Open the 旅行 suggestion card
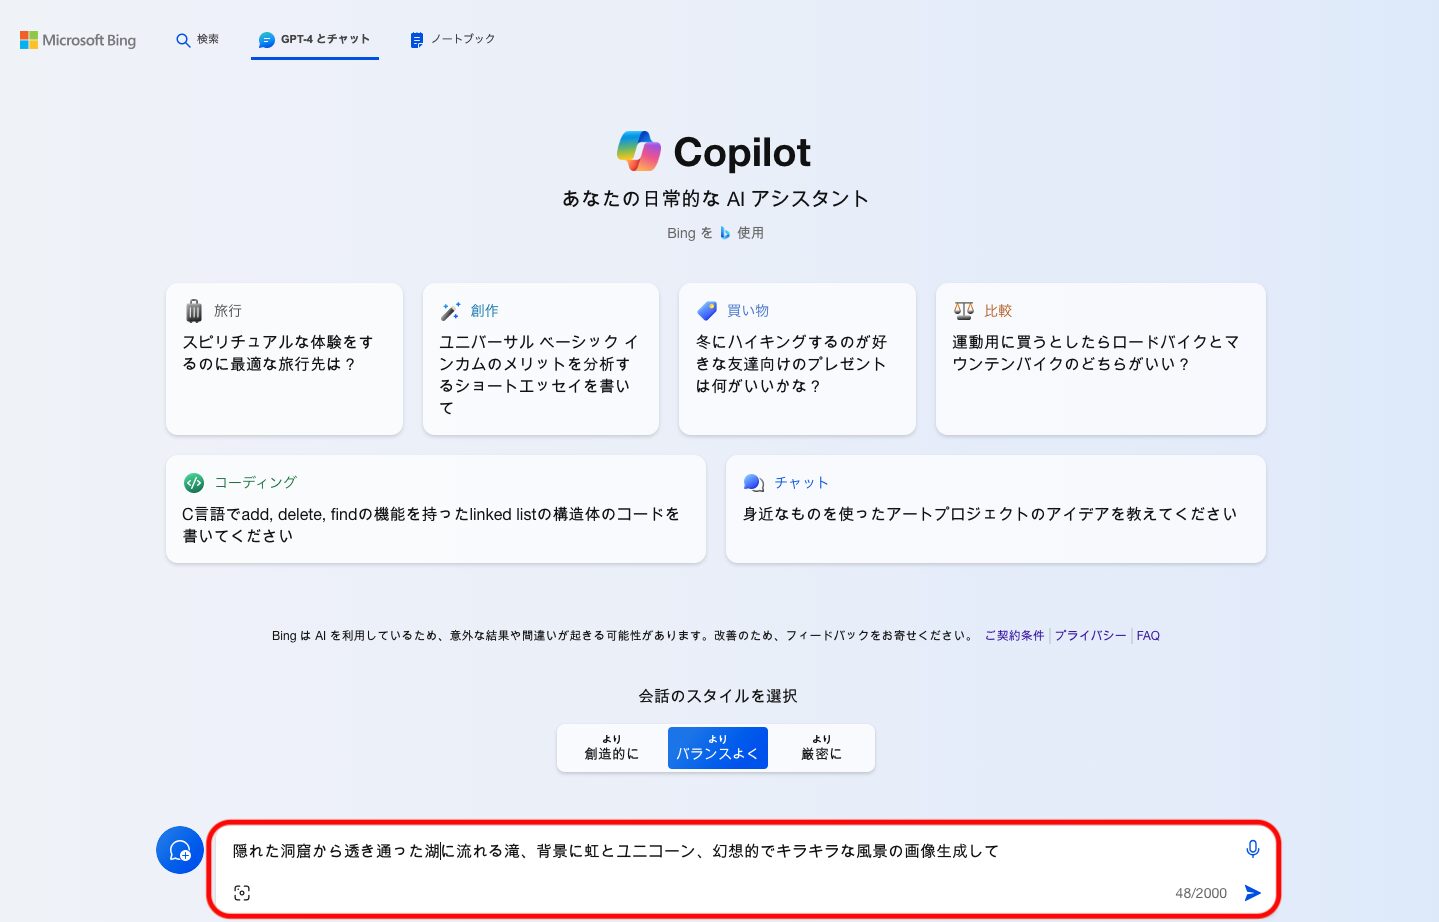This screenshot has height=922, width=1439. point(284,359)
